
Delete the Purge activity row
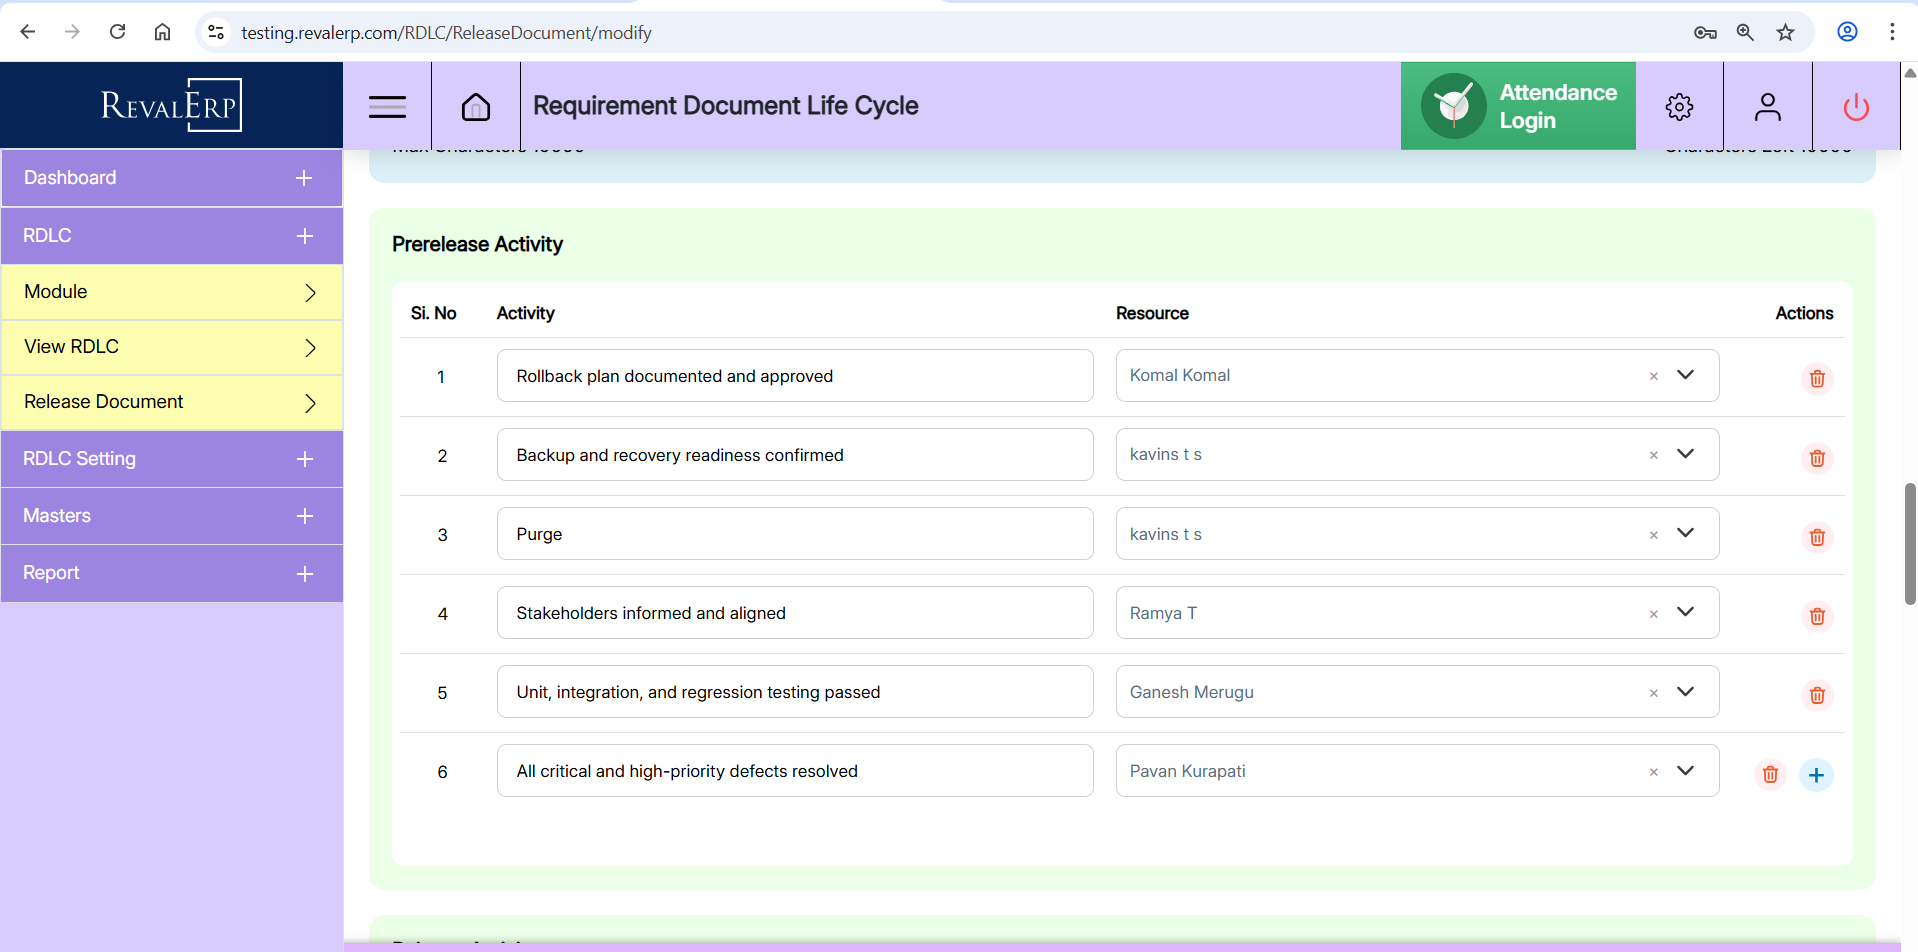[x=1816, y=537]
